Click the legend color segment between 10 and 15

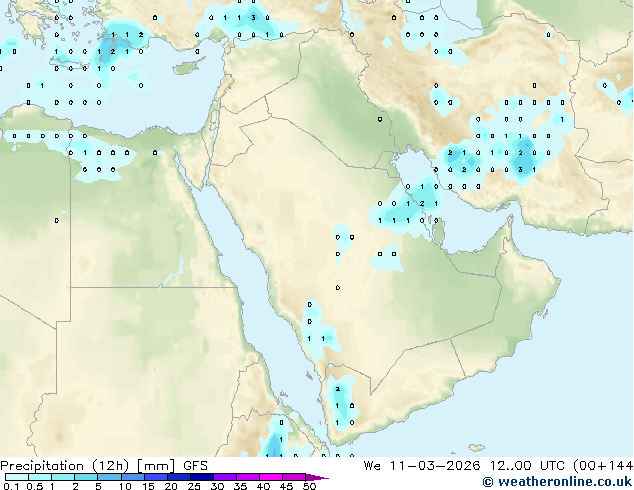coord(132,477)
